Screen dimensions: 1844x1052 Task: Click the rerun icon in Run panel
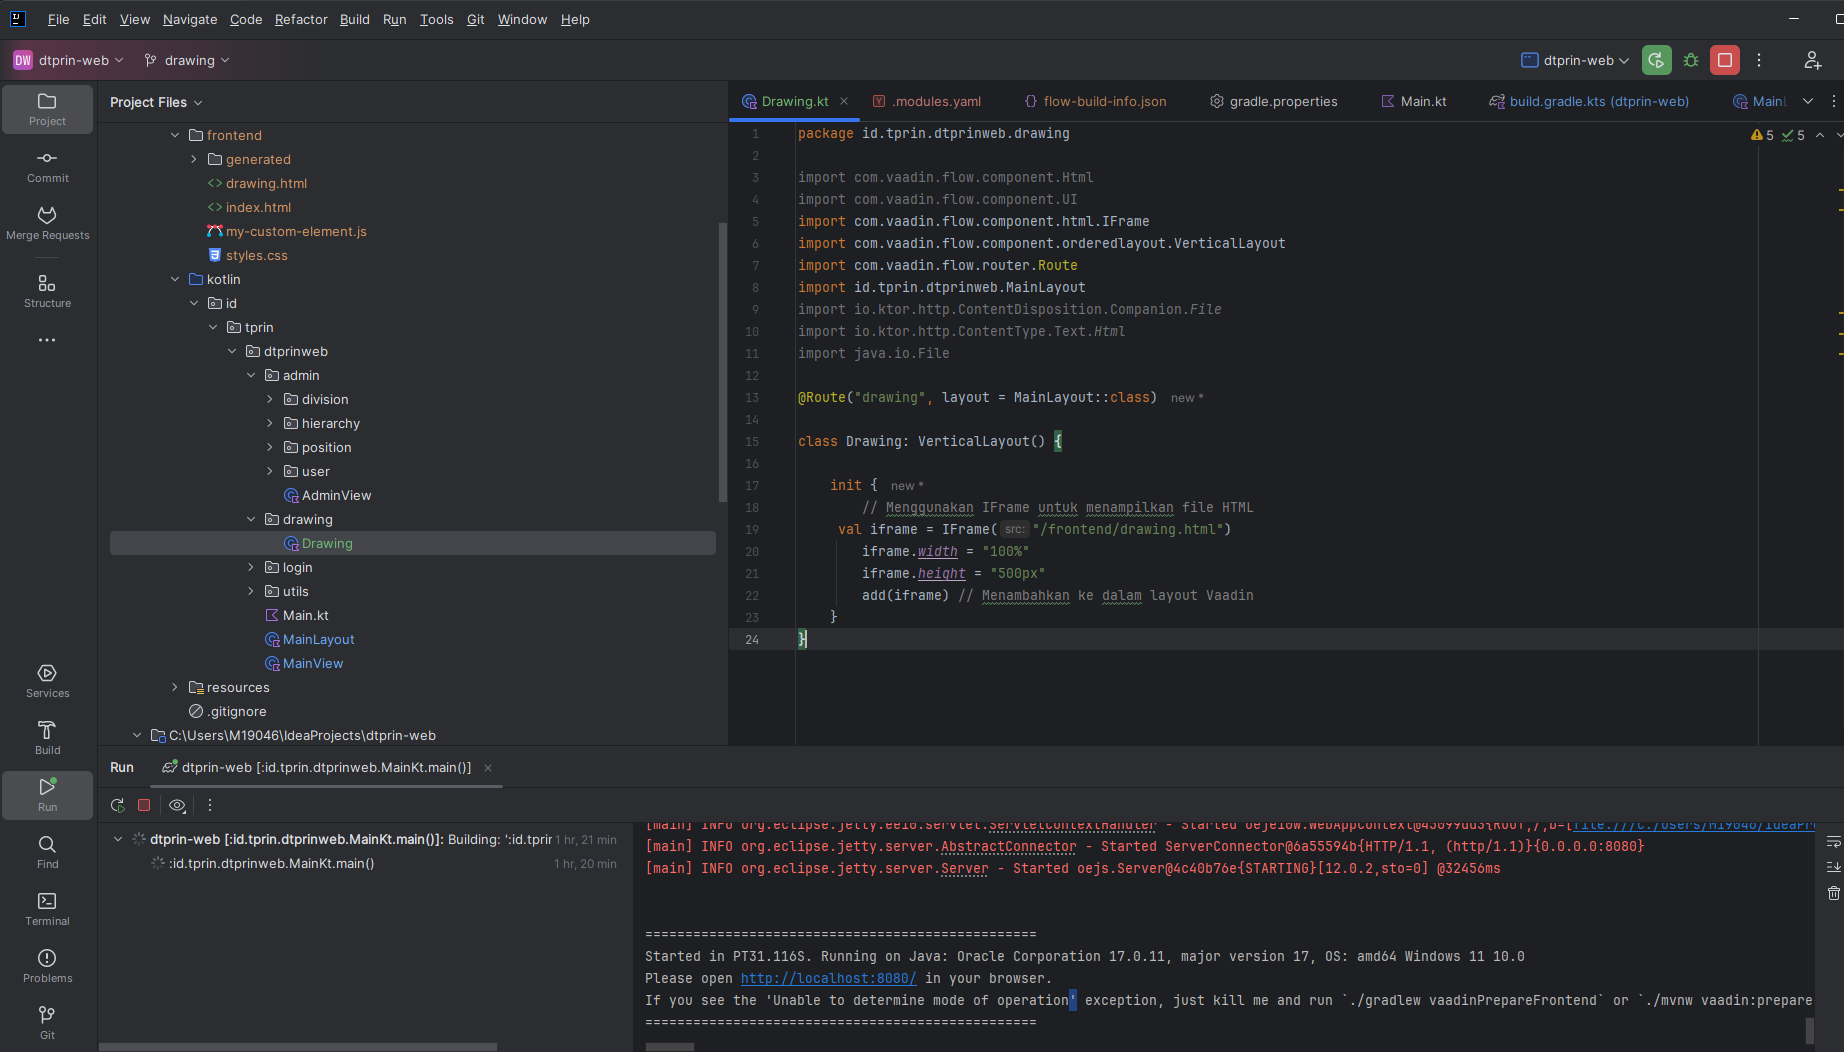pyautogui.click(x=118, y=805)
